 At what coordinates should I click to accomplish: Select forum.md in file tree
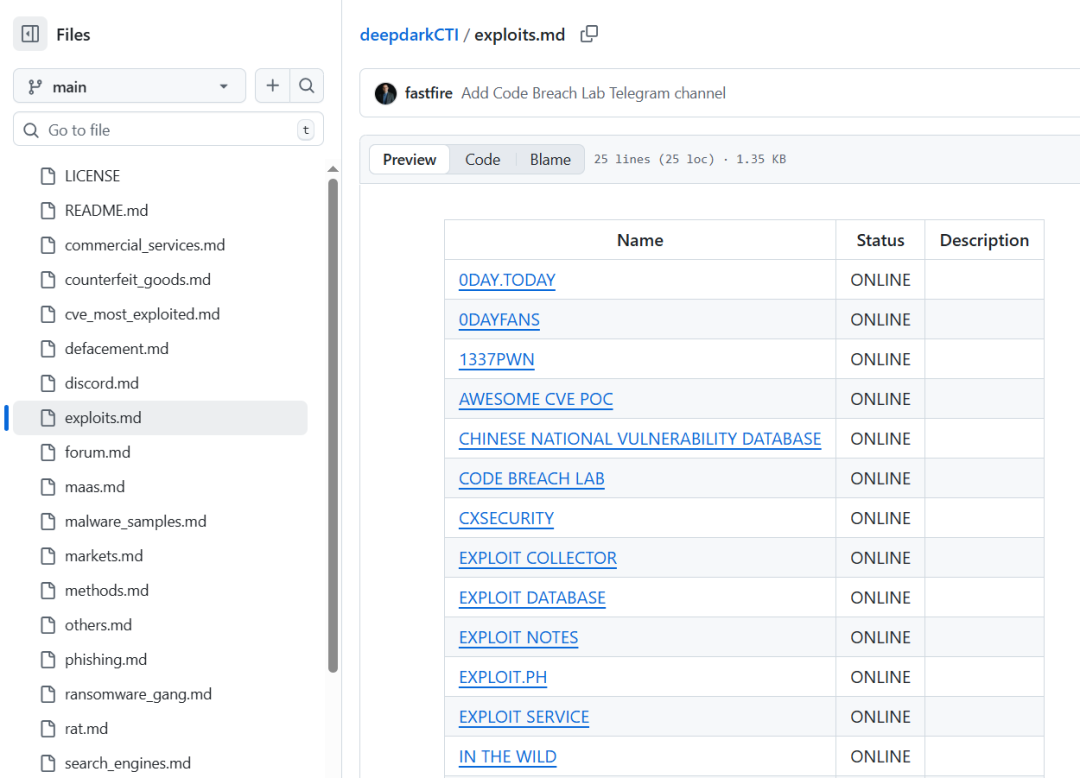click(x=160, y=452)
